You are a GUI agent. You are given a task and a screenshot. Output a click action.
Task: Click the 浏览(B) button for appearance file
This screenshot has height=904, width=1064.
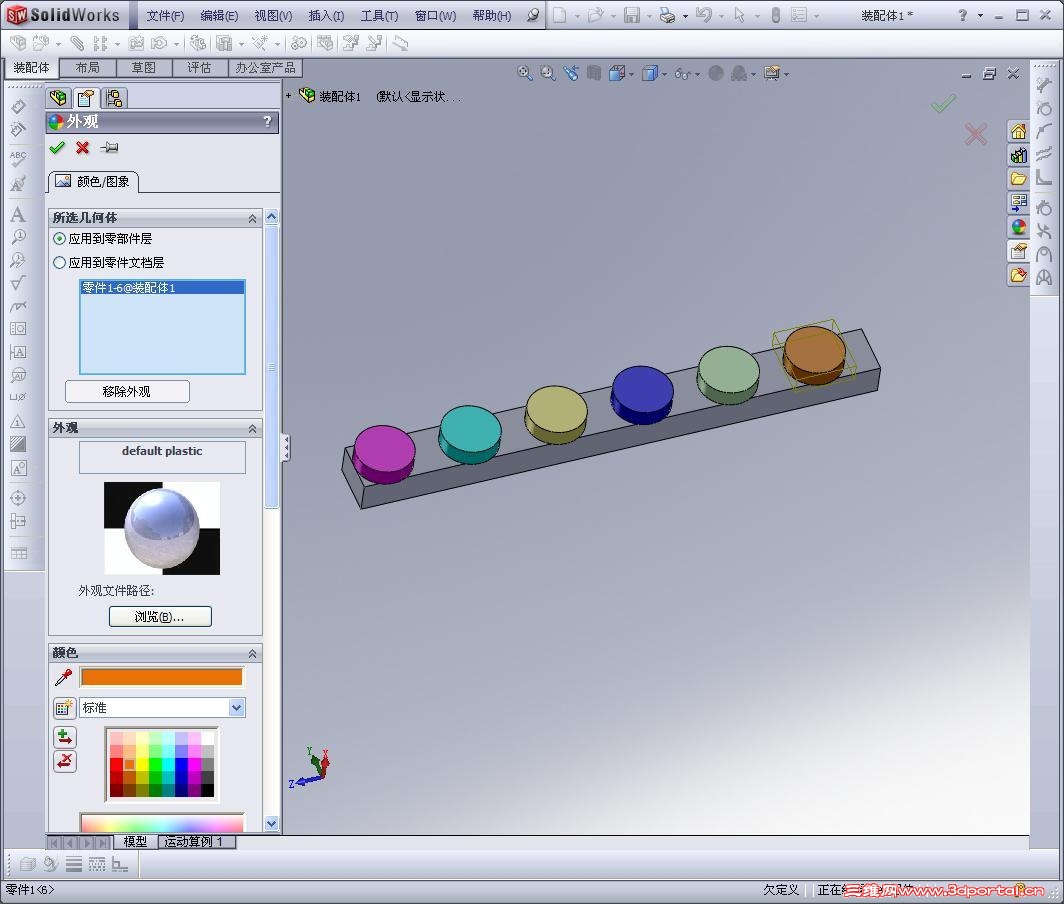click(161, 616)
